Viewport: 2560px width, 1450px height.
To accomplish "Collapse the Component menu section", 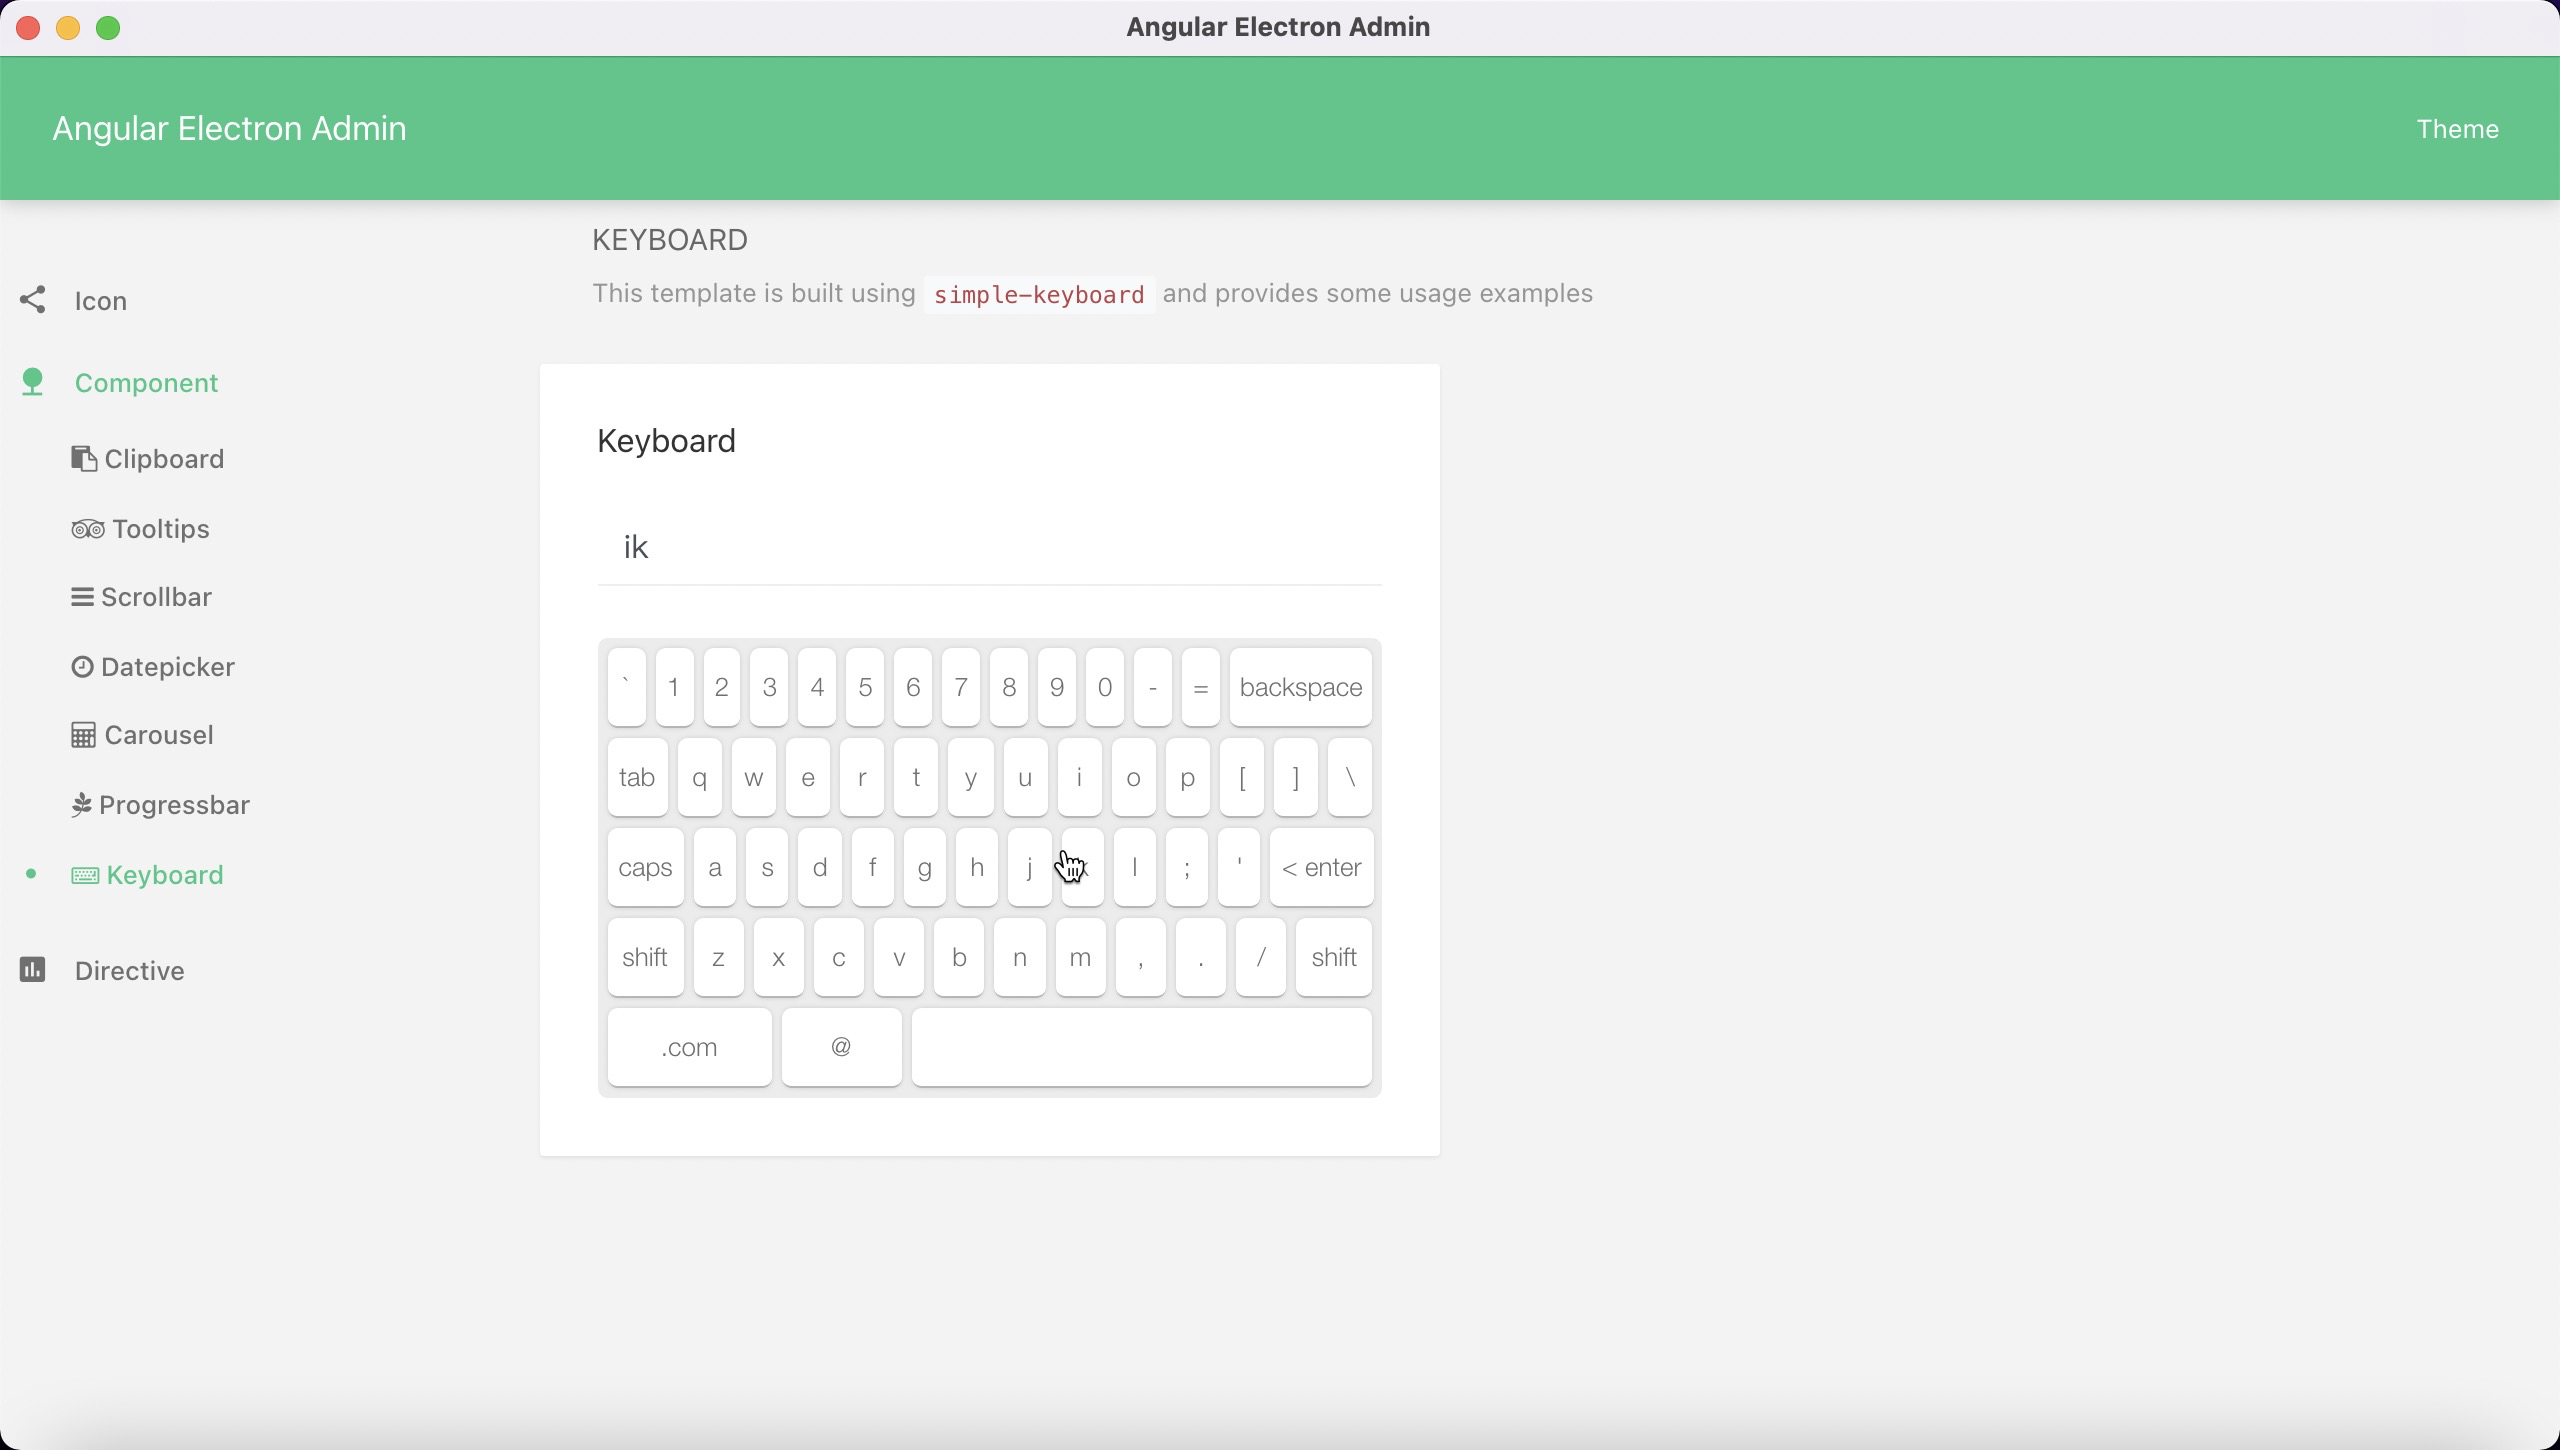I will click(x=146, y=383).
